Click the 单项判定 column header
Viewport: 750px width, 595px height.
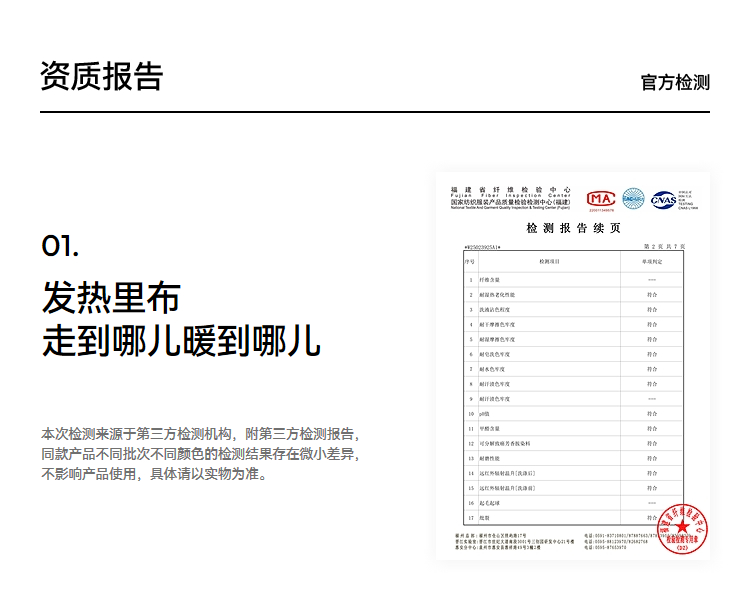coord(651,260)
